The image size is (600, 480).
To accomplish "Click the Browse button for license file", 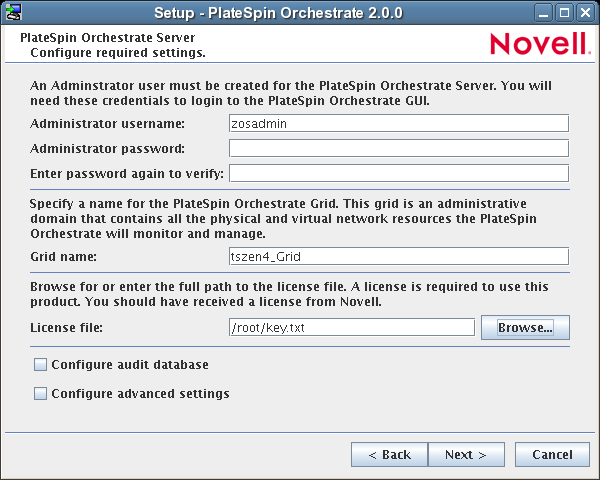I will [x=525, y=327].
